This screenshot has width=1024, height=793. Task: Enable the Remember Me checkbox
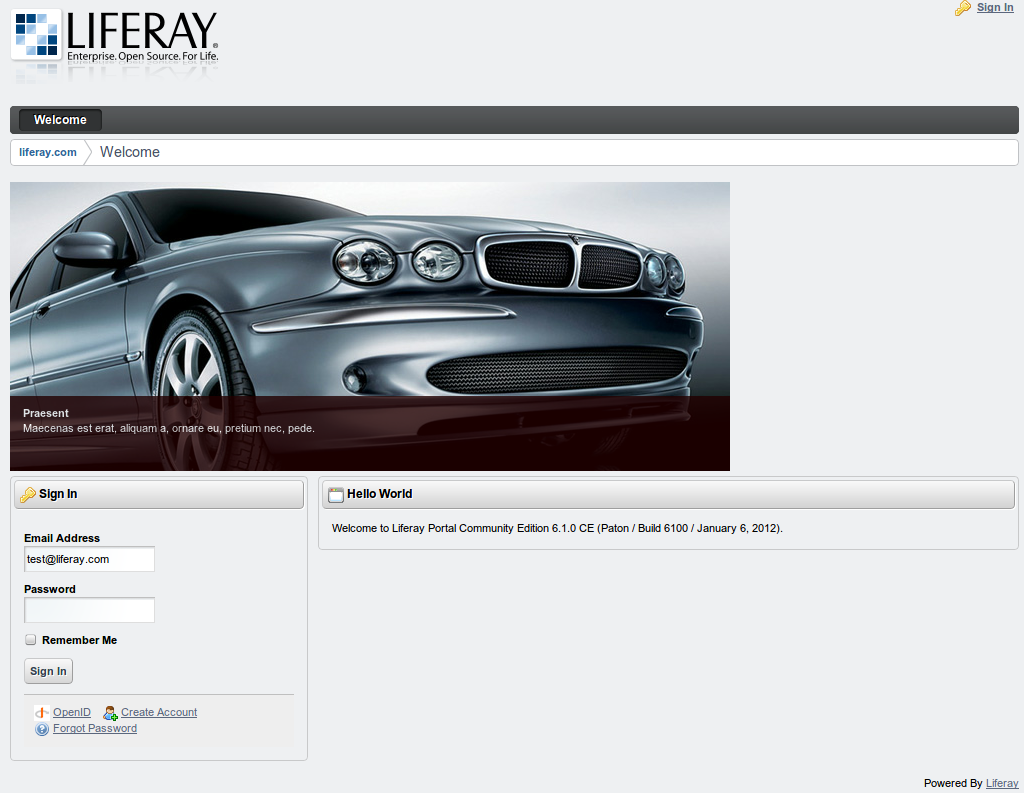pyautogui.click(x=30, y=638)
